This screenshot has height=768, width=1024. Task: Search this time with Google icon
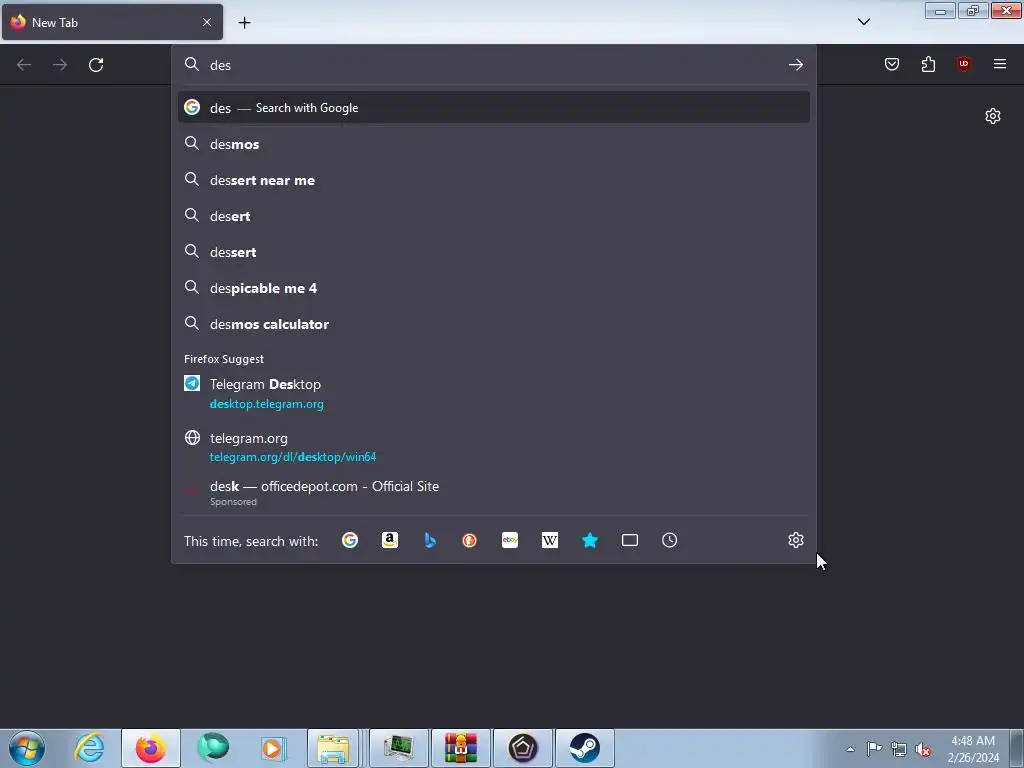pos(350,540)
